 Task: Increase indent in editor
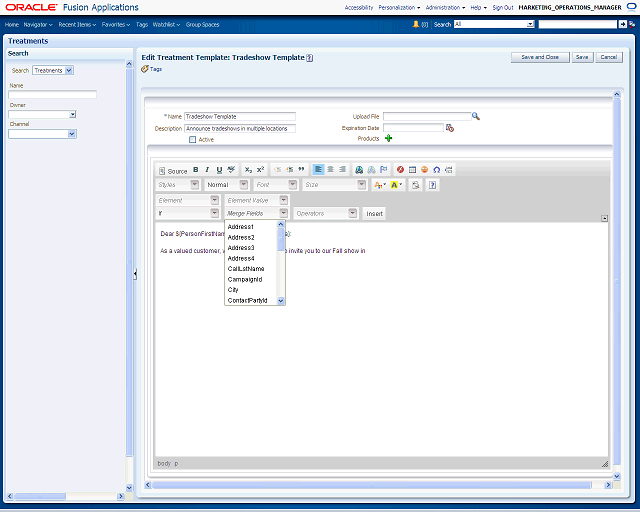(289, 170)
